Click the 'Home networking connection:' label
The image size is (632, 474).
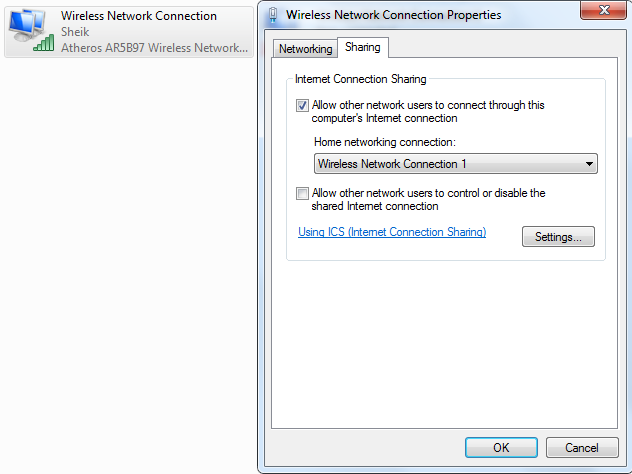point(384,142)
